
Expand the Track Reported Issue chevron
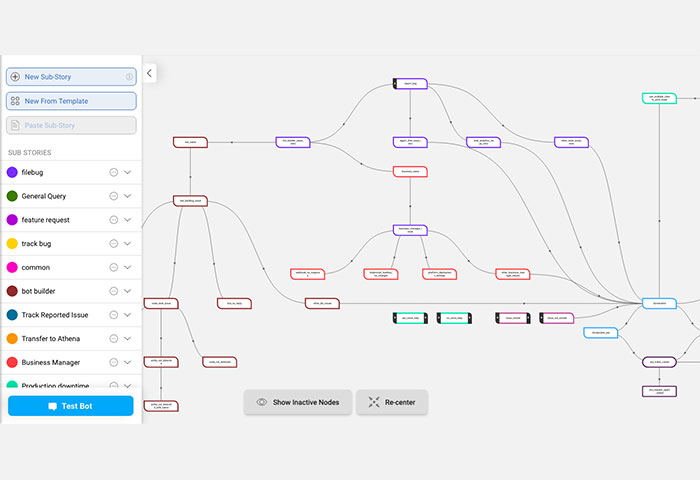point(128,315)
